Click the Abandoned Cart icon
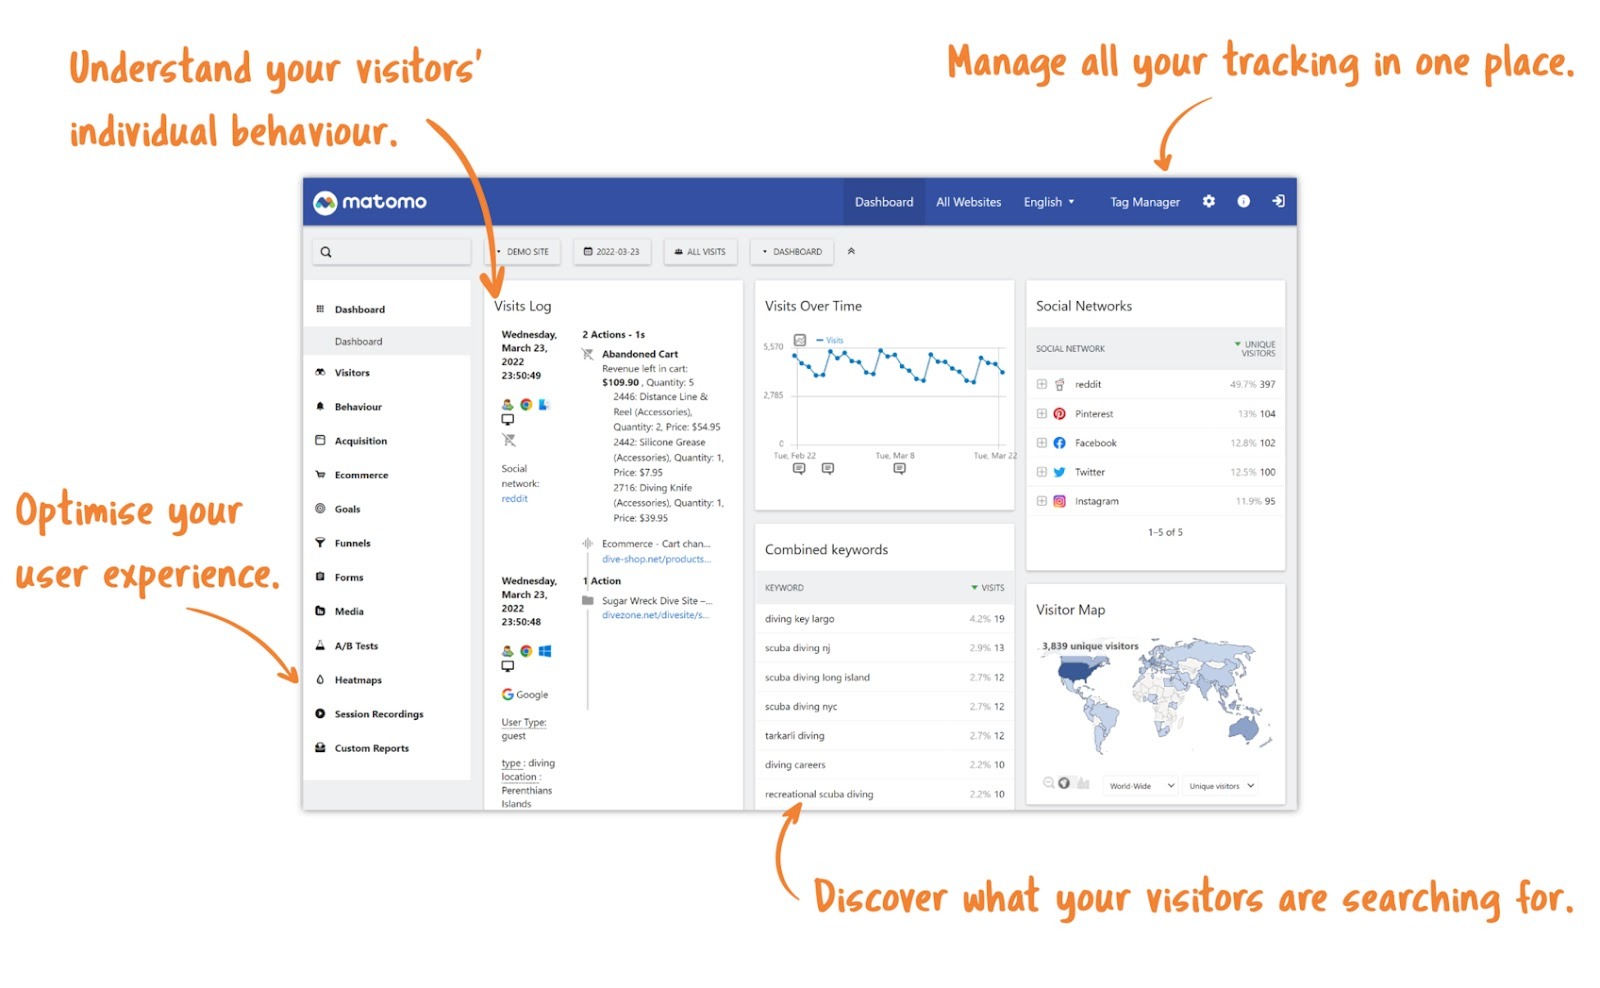This screenshot has width=1600, height=988. (588, 354)
